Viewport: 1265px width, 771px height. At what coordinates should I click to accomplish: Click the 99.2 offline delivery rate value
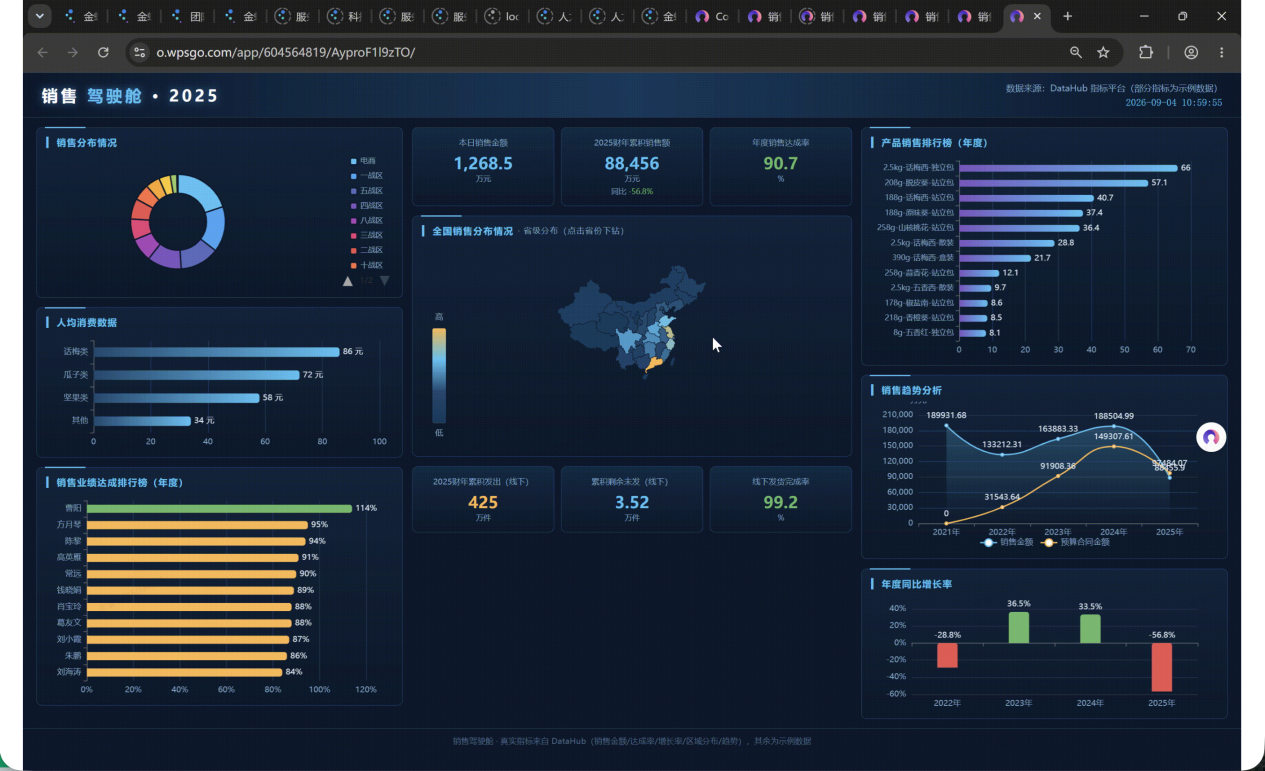[780, 502]
